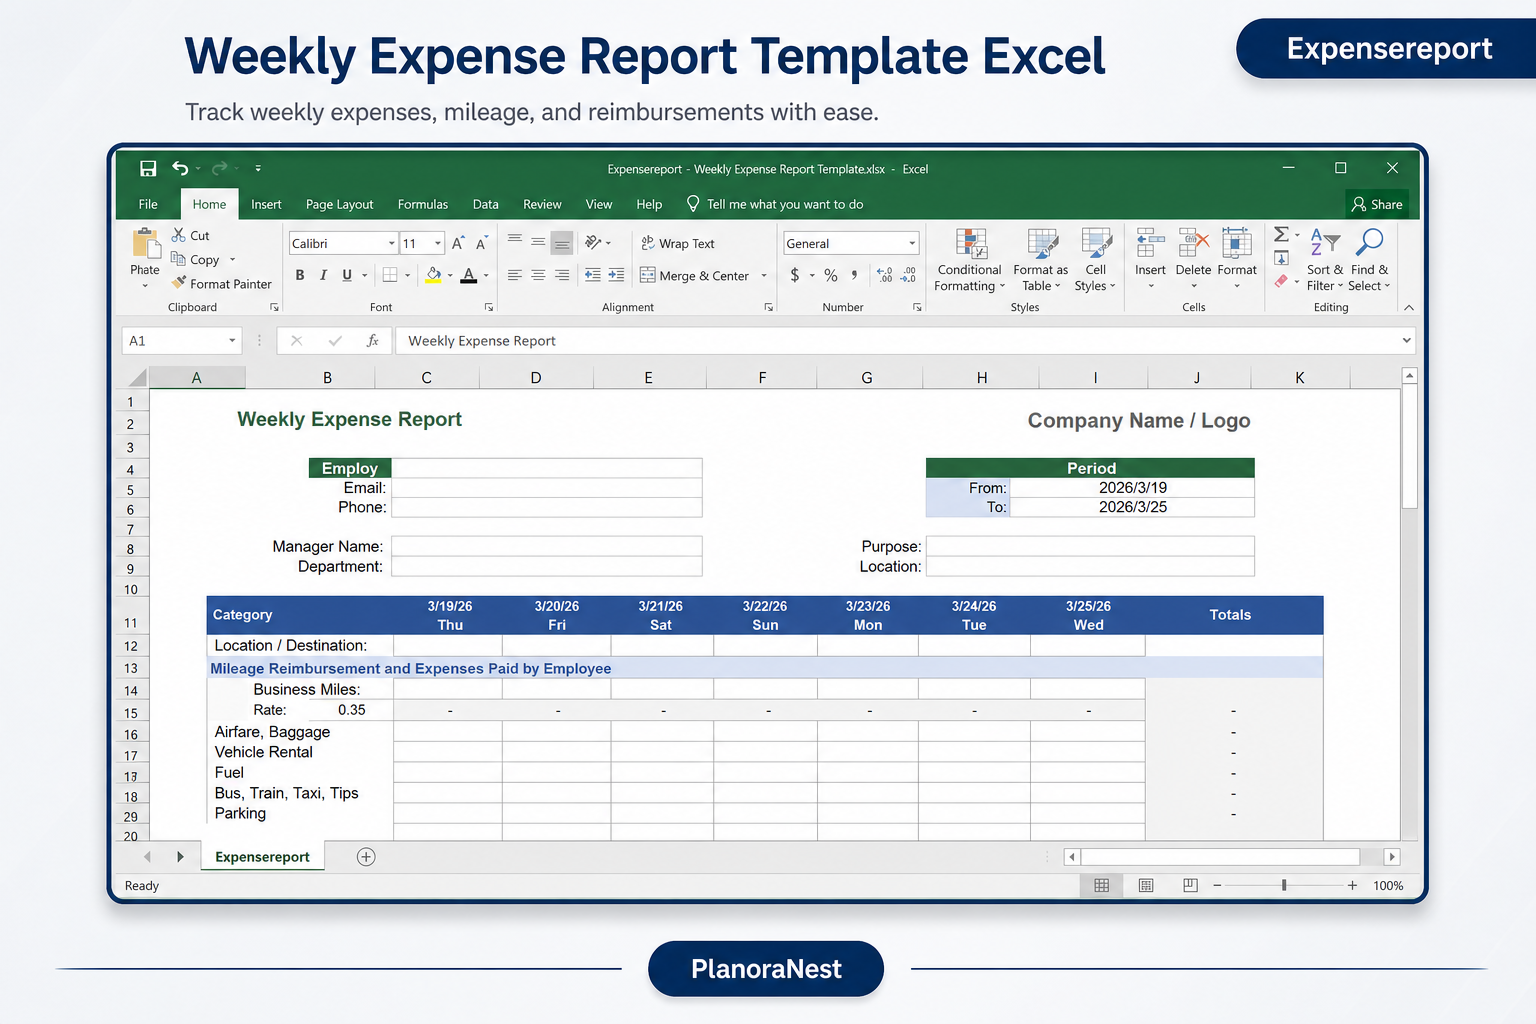Switch to the Formulas tab

tap(423, 204)
